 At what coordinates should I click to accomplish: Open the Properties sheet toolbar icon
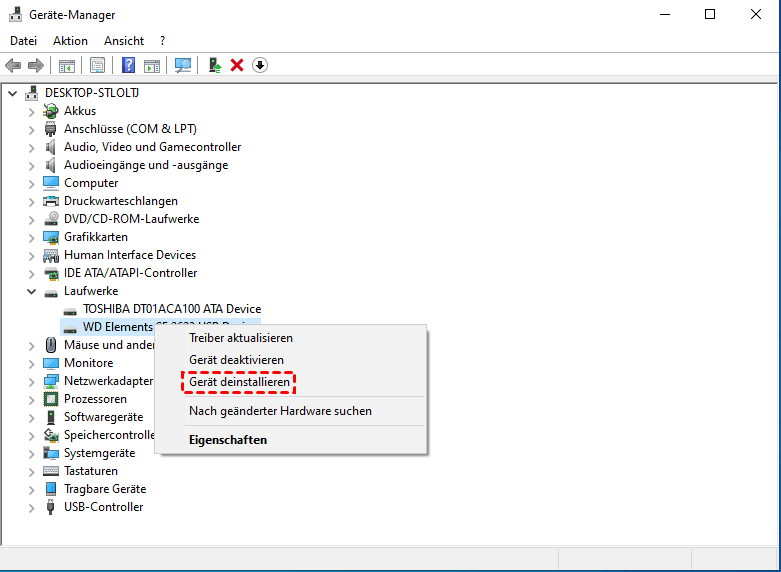point(98,65)
